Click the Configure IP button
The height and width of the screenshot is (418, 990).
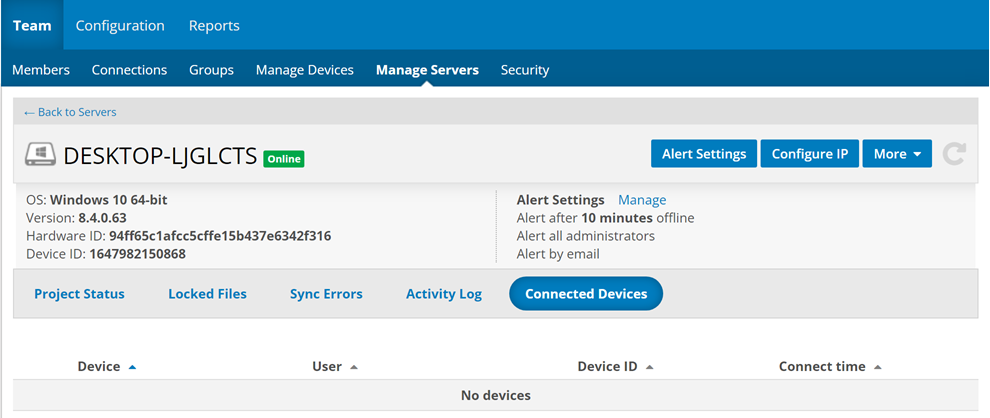point(809,154)
